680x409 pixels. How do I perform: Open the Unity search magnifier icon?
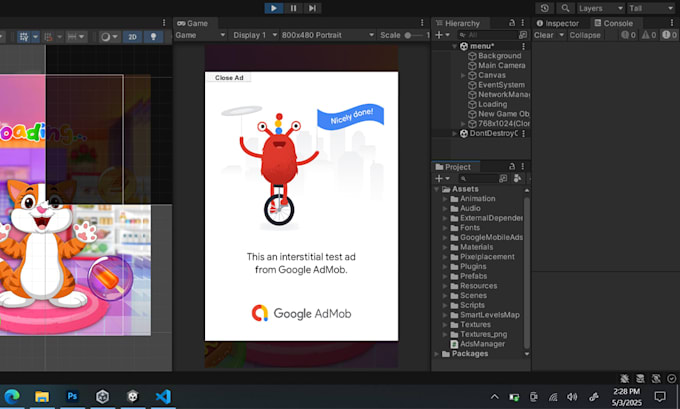tap(565, 8)
